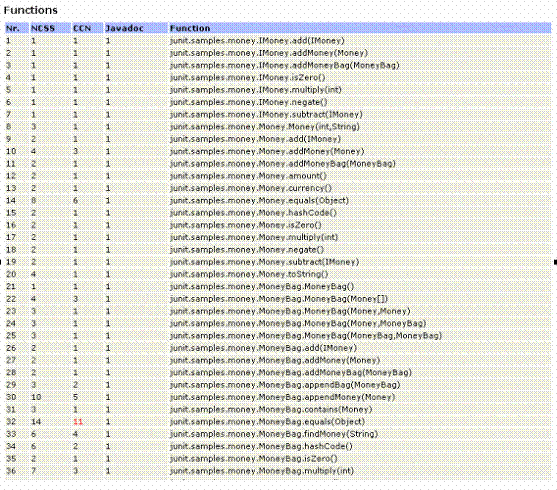This screenshot has height=490, width=557.
Task: Select Money.toString() function entry
Action: tap(249, 274)
